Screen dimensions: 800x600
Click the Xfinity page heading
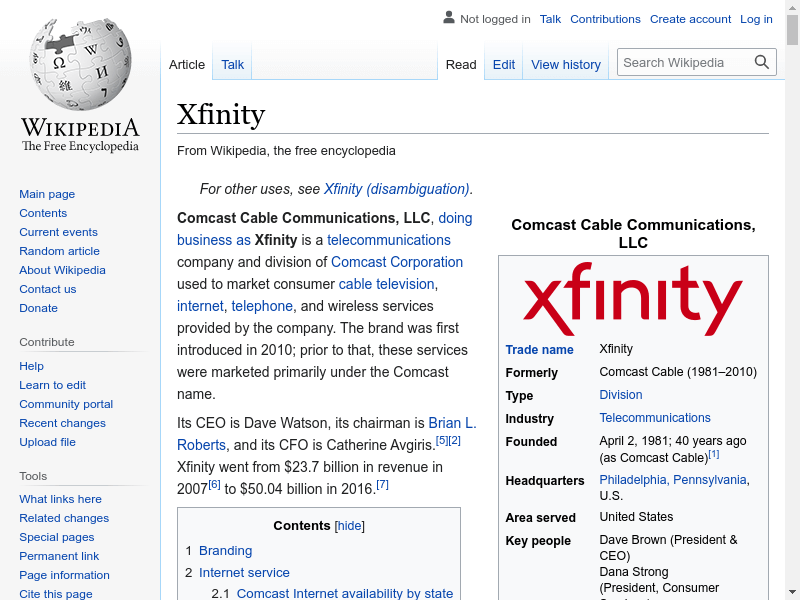click(221, 114)
